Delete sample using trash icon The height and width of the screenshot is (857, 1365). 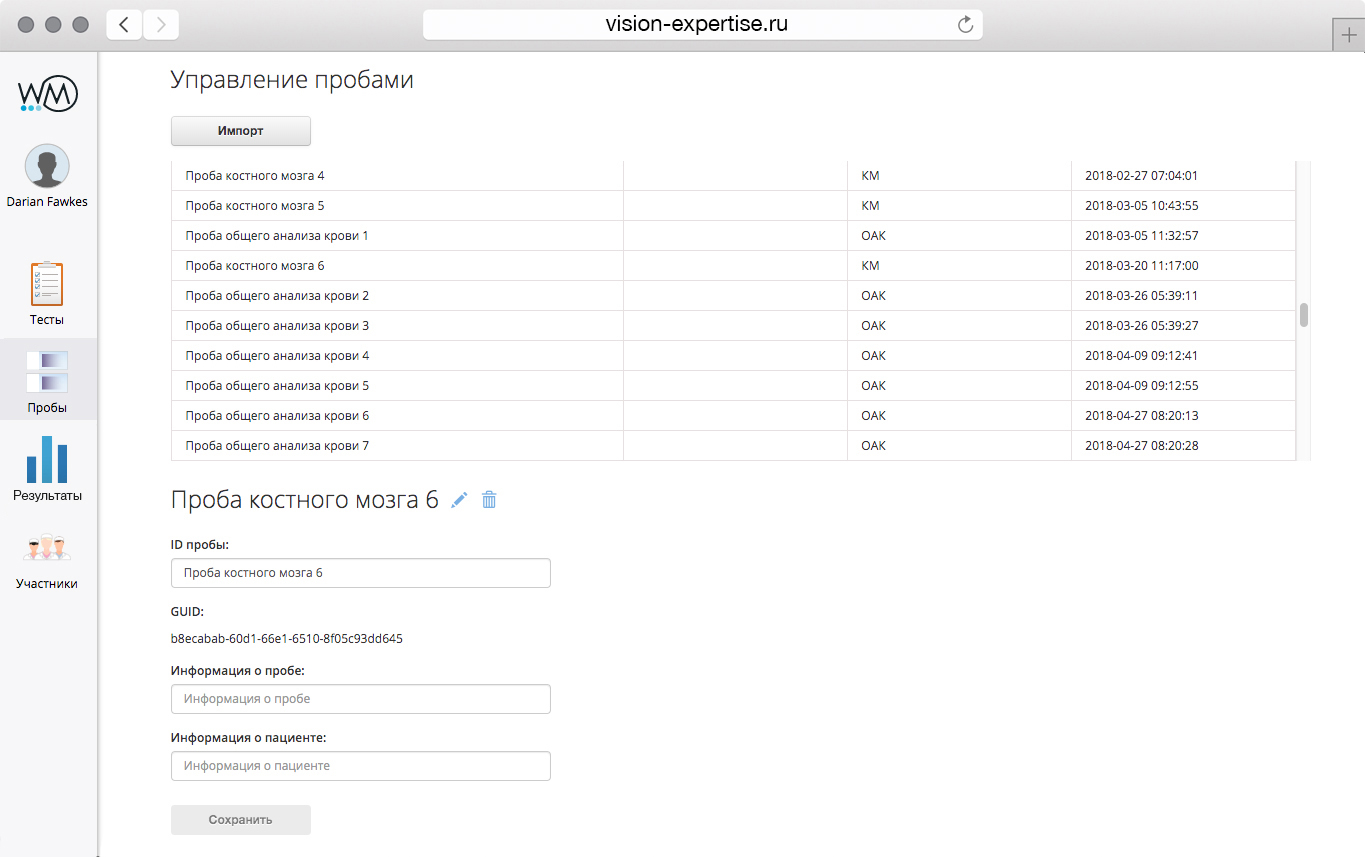489,500
